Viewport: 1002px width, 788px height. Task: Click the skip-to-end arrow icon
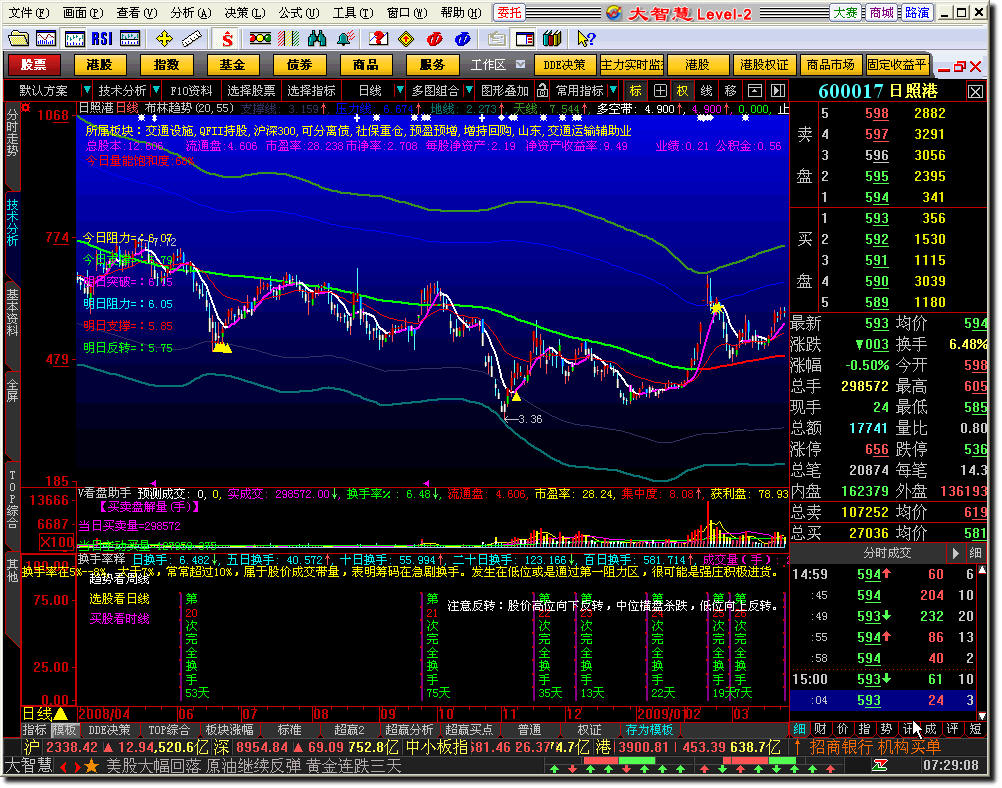(778, 91)
